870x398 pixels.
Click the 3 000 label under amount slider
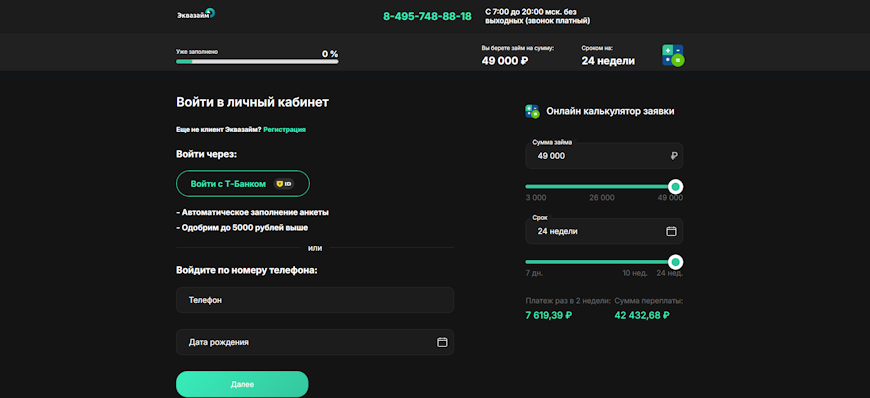pyautogui.click(x=536, y=198)
